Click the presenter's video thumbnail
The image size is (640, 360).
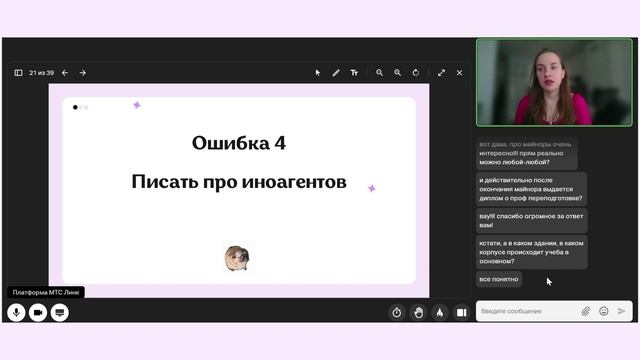coord(554,82)
